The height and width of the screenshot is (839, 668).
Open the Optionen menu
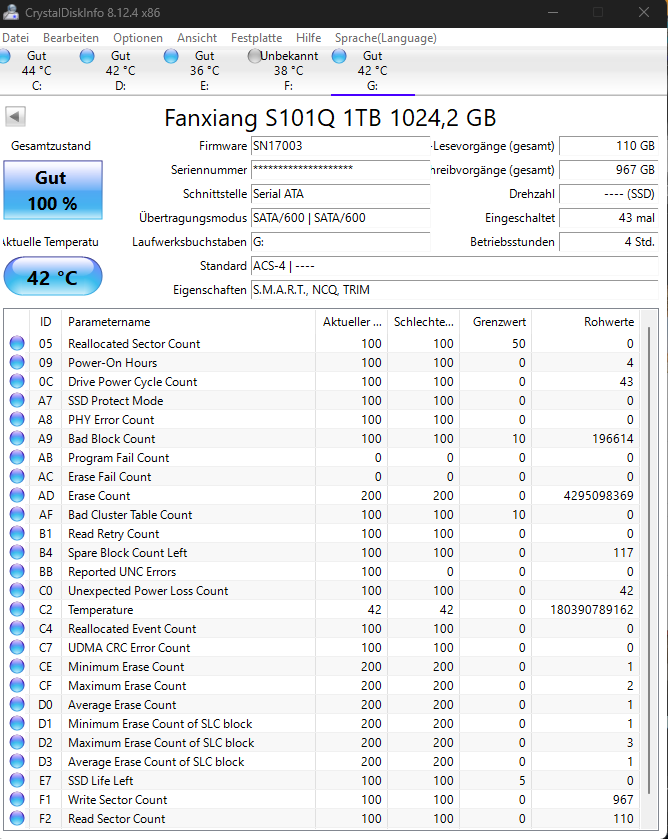click(x=138, y=38)
